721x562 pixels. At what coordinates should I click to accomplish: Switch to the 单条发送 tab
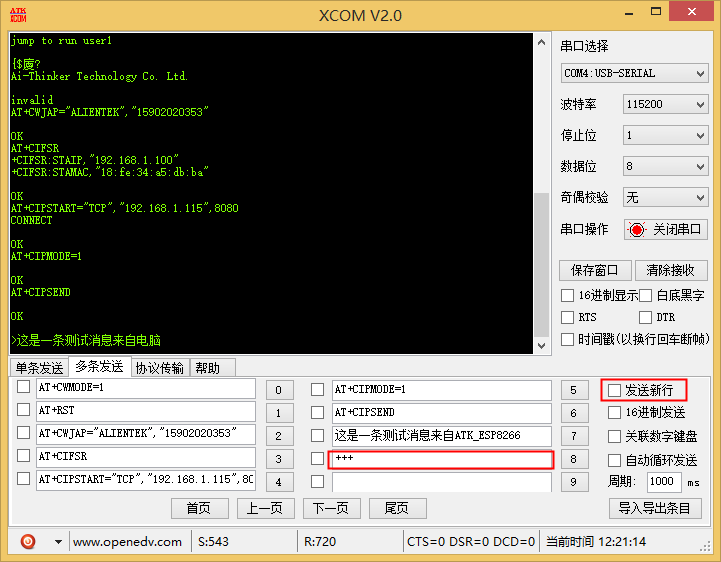click(x=39, y=368)
